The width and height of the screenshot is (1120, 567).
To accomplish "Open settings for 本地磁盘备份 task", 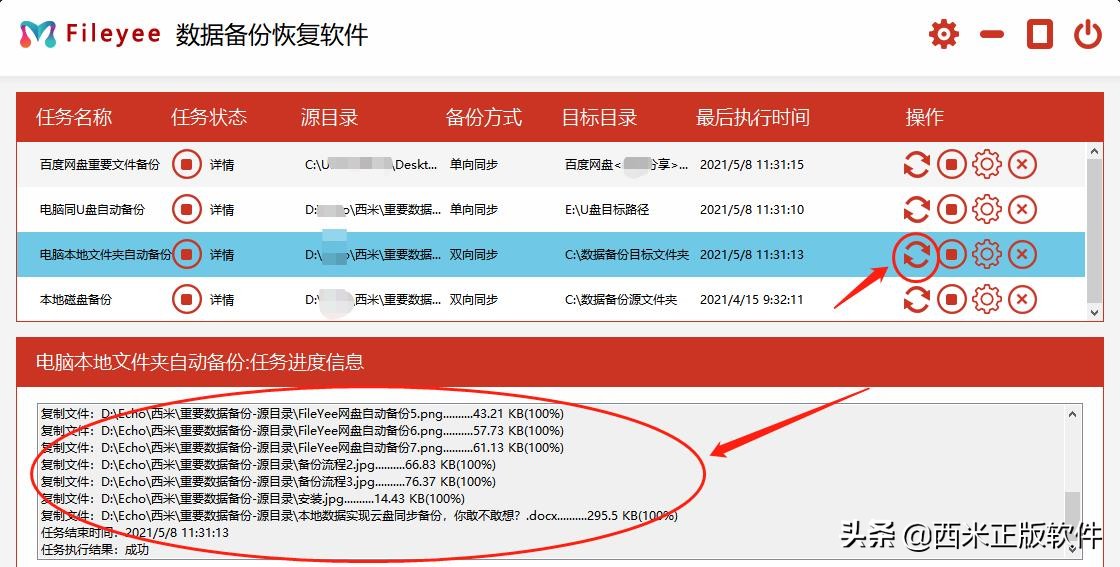I will click(987, 299).
